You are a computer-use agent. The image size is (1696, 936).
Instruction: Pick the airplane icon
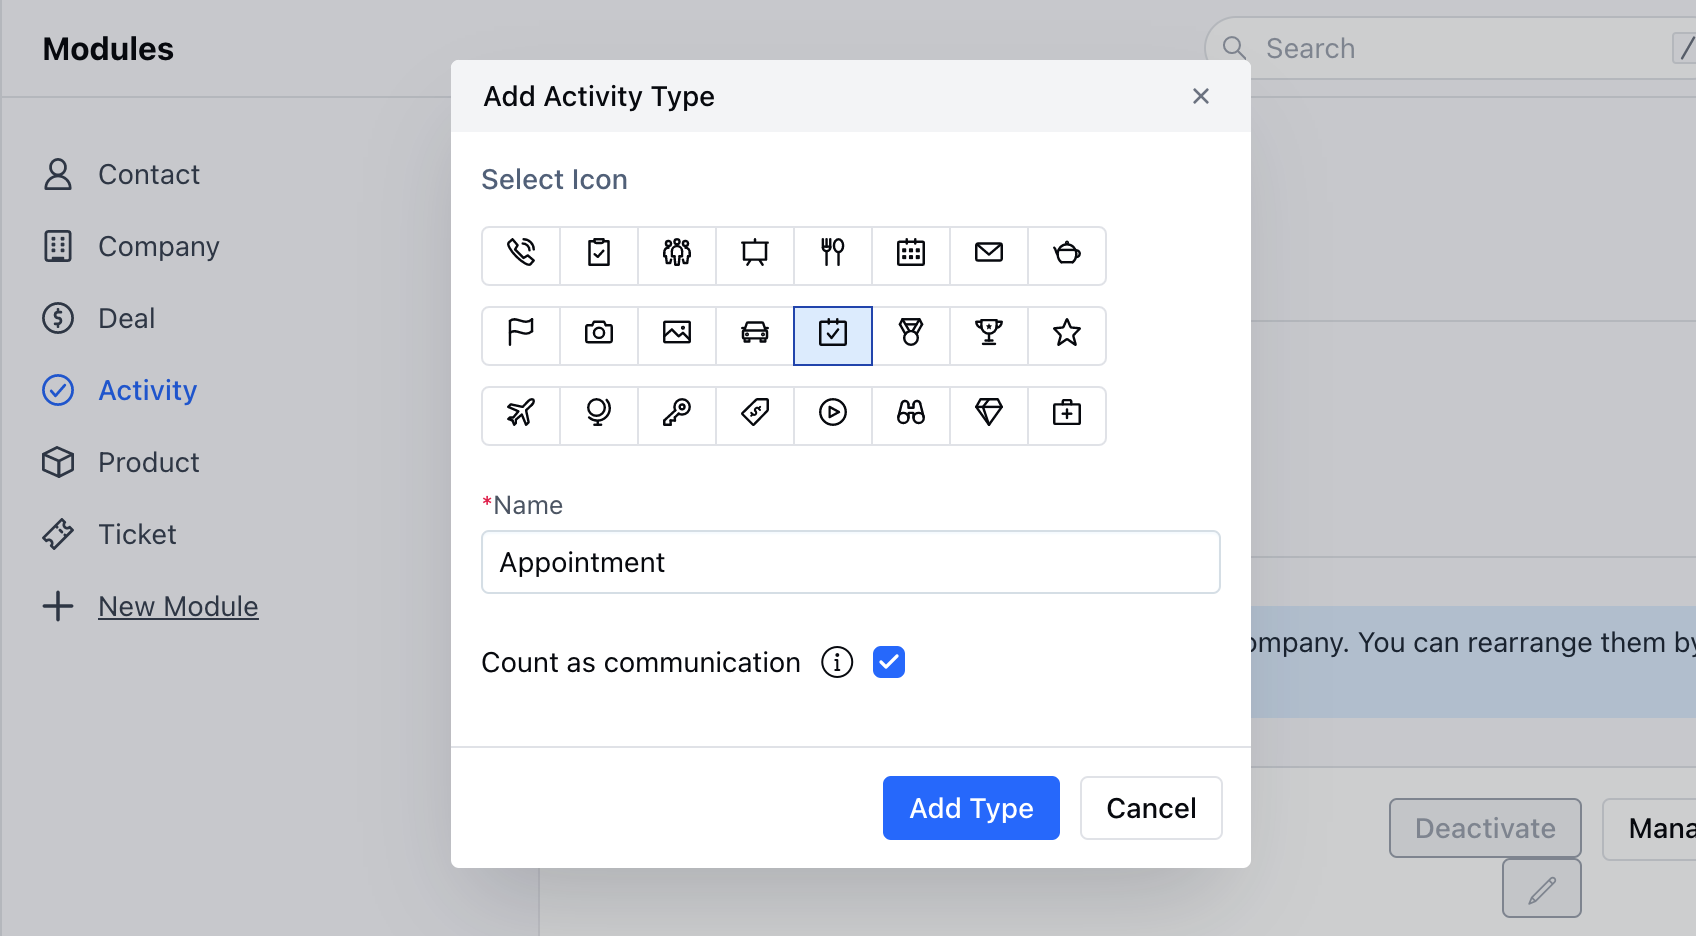521,413
